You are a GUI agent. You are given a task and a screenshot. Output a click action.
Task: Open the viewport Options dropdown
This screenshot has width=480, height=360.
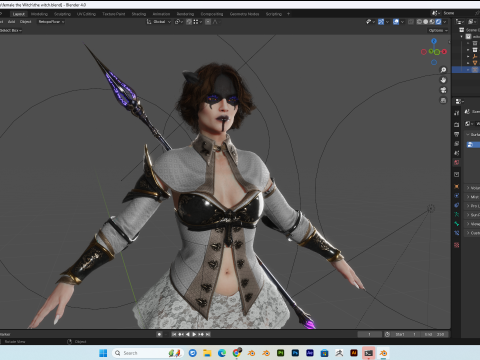coord(438,30)
